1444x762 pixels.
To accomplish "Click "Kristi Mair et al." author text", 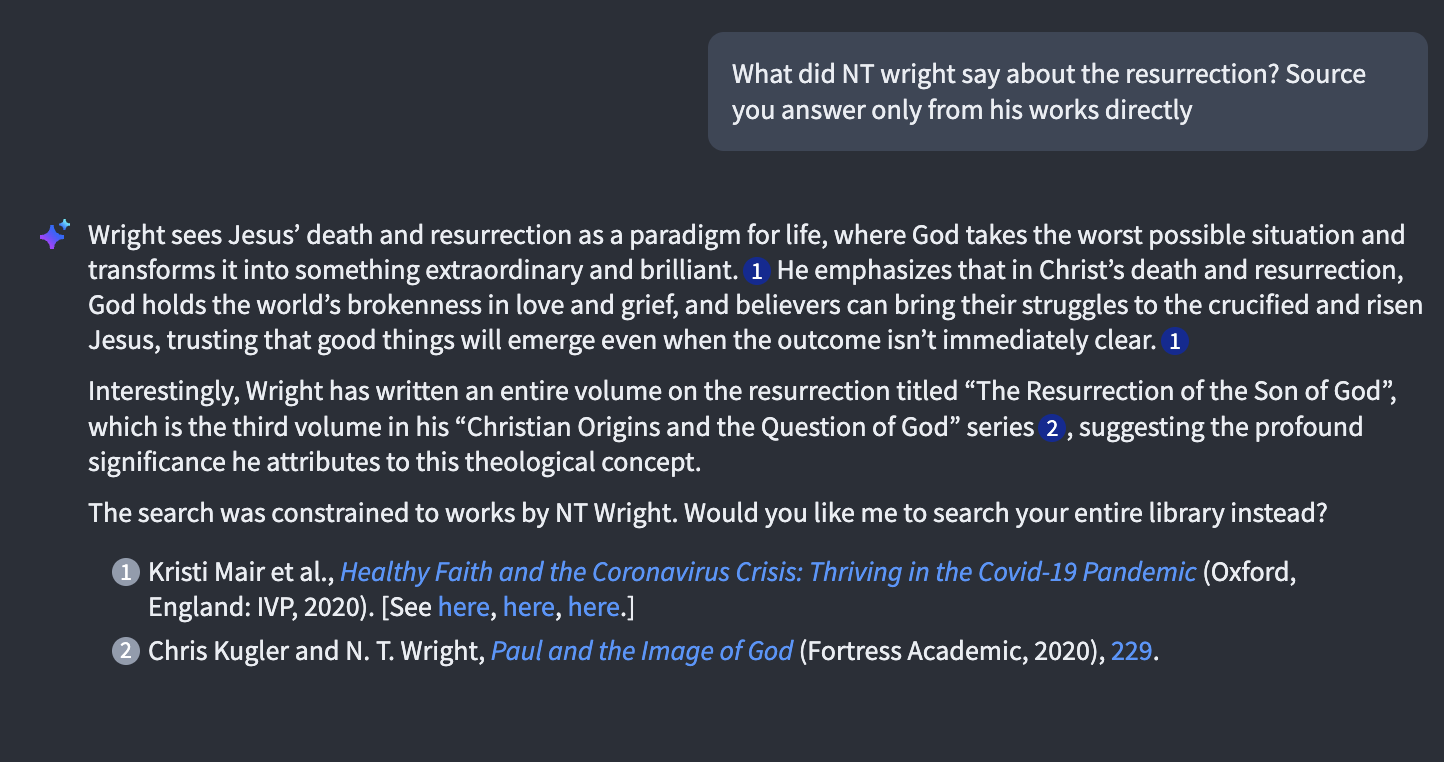I will (x=242, y=572).
